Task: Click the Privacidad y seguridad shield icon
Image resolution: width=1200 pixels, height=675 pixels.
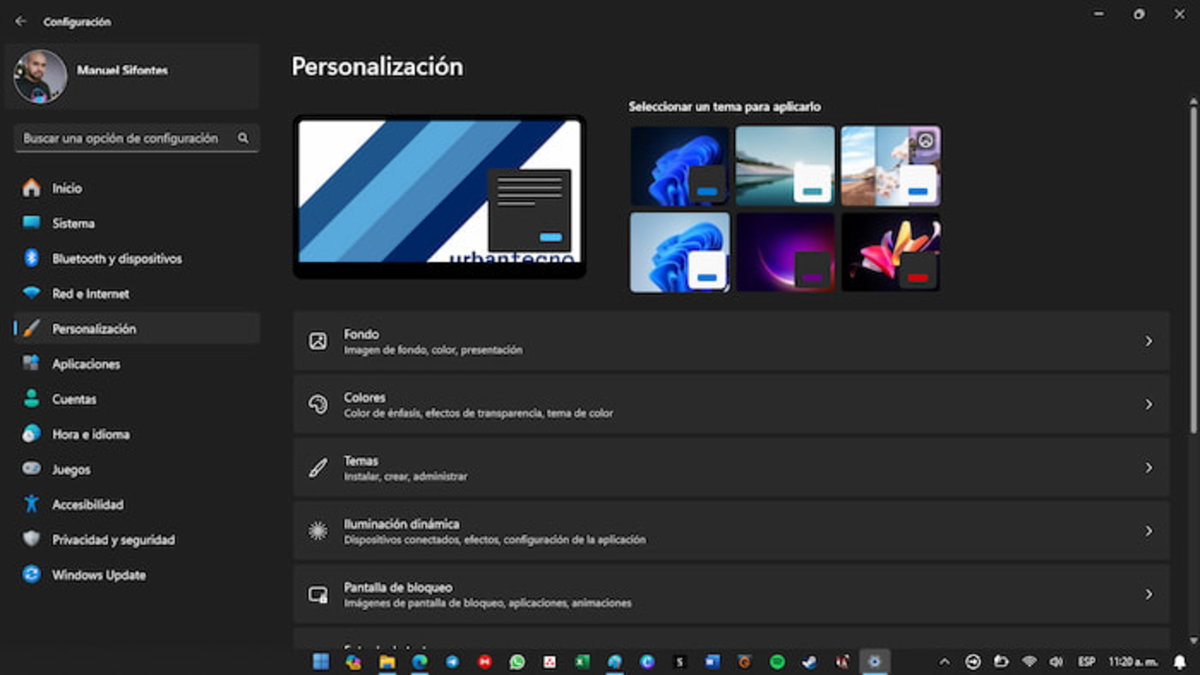Action: [x=32, y=540]
